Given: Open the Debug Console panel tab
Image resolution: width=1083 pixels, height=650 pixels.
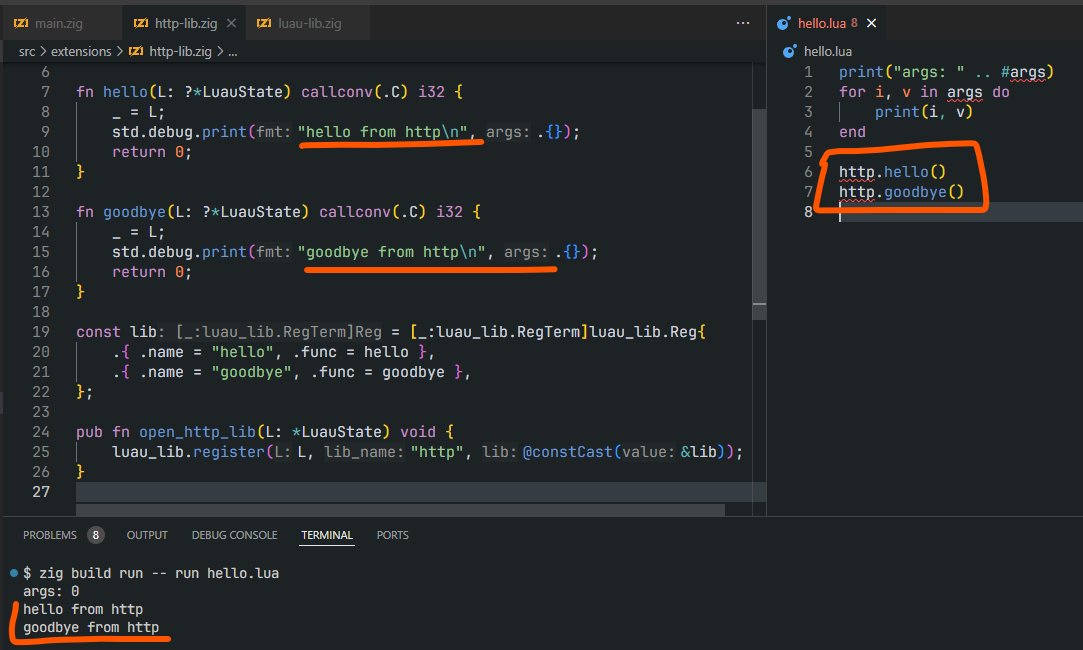Looking at the screenshot, I should pyautogui.click(x=234, y=535).
